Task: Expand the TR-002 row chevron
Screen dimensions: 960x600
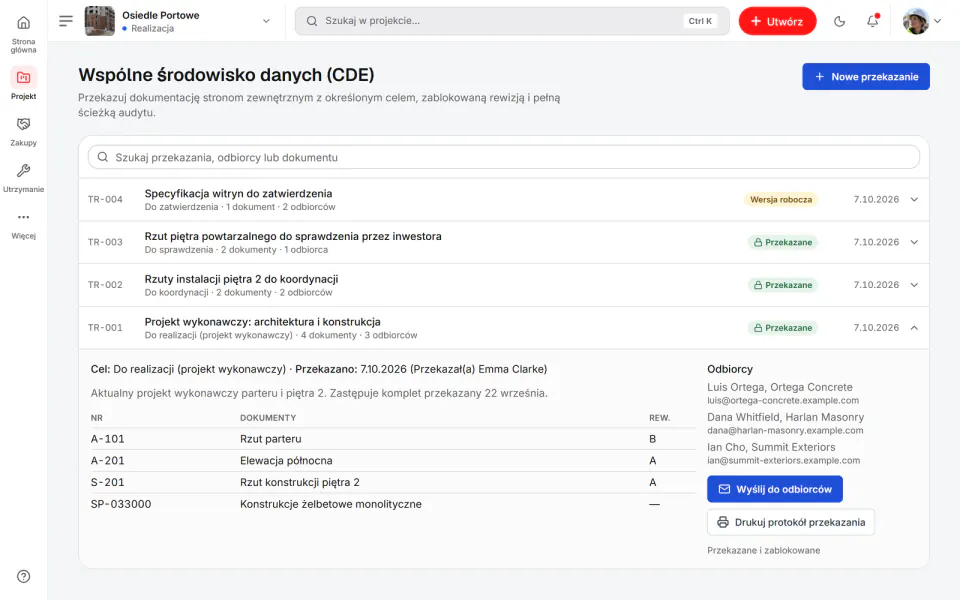Action: click(x=914, y=285)
